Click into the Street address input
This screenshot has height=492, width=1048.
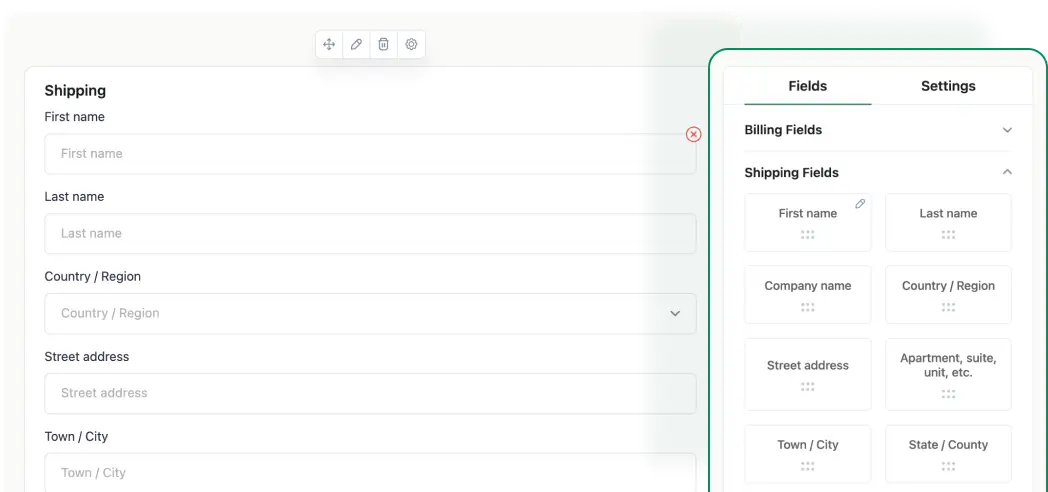click(370, 393)
